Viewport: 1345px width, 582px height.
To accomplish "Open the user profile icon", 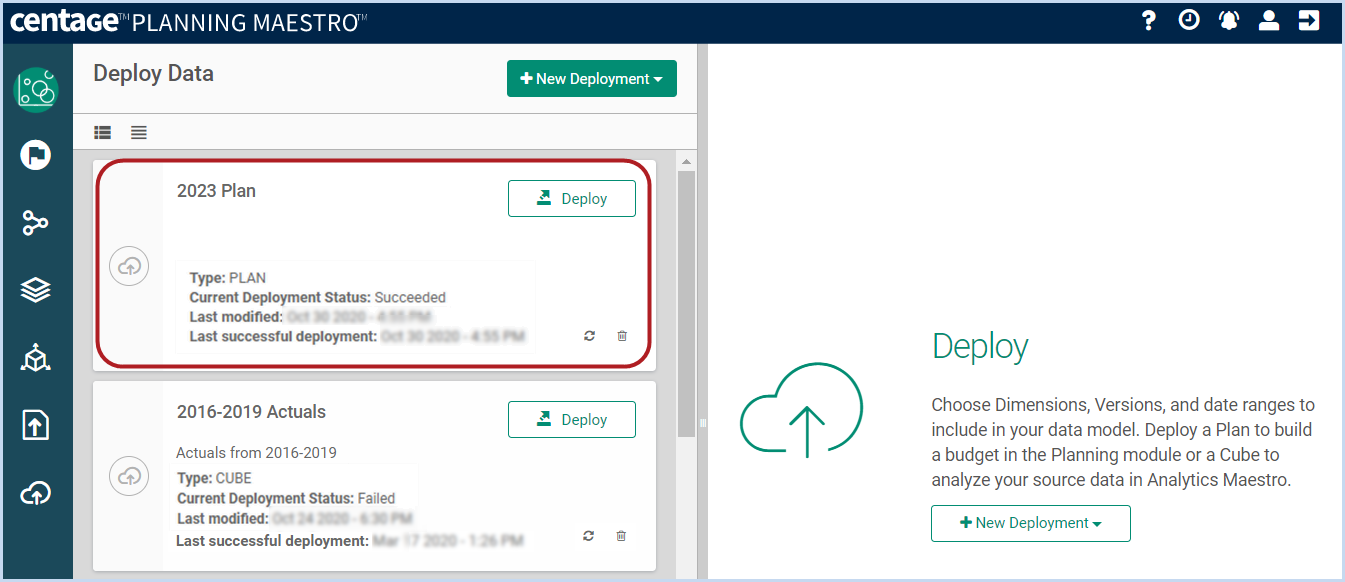I will (x=1269, y=20).
